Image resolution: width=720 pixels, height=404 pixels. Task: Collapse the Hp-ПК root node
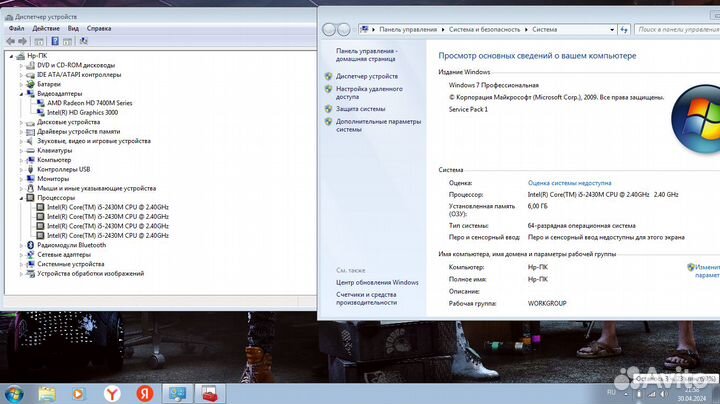[11, 56]
